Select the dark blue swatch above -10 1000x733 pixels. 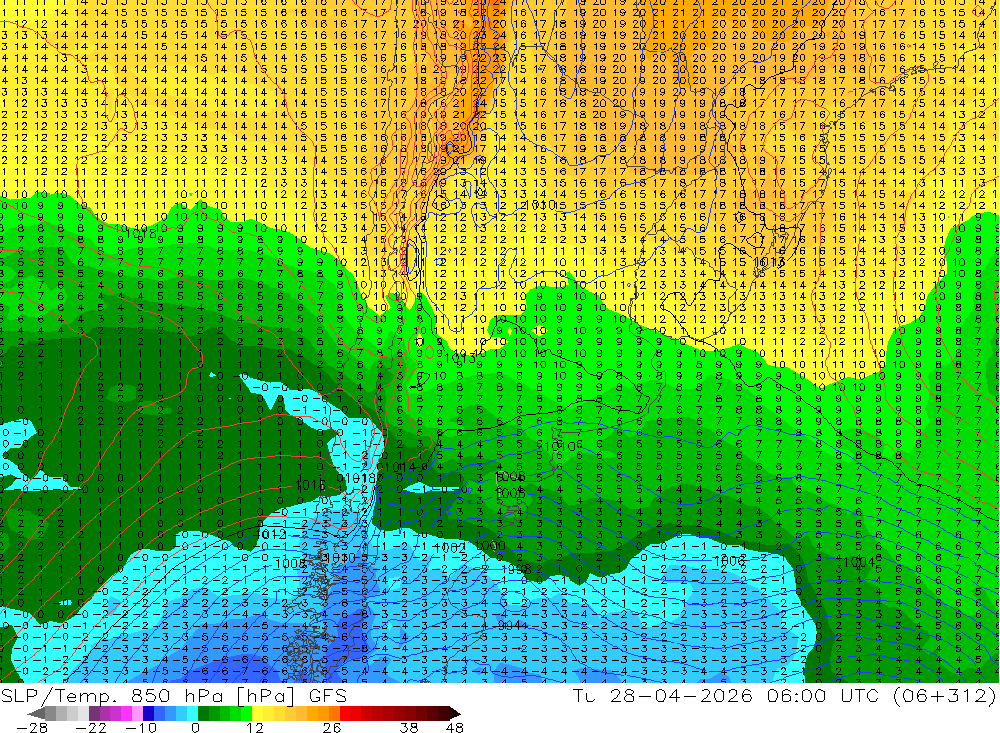(148, 713)
